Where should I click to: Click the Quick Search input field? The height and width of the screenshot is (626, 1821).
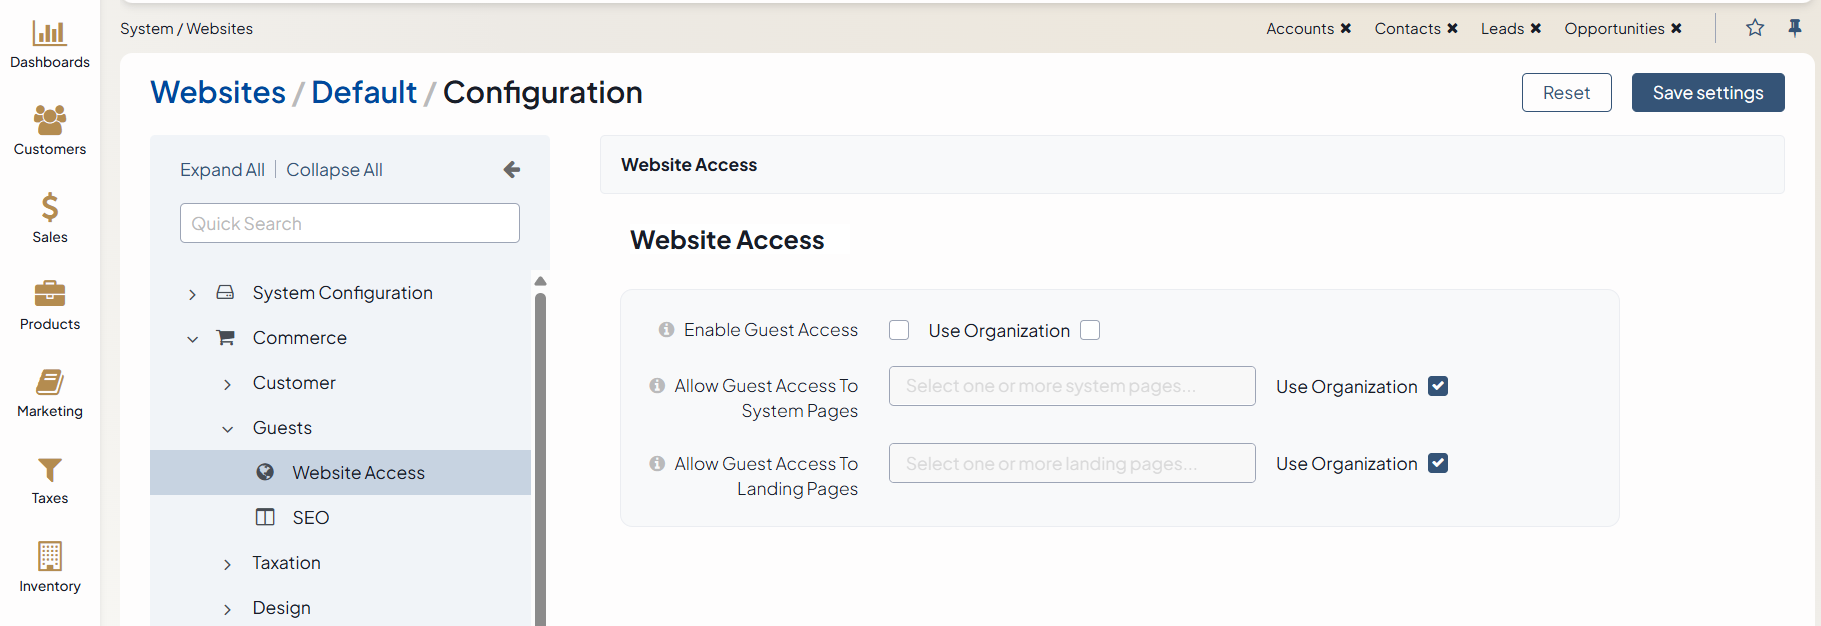350,223
